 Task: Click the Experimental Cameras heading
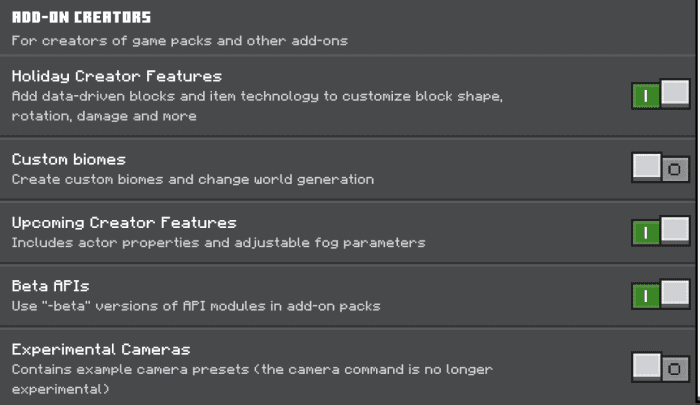(100, 349)
